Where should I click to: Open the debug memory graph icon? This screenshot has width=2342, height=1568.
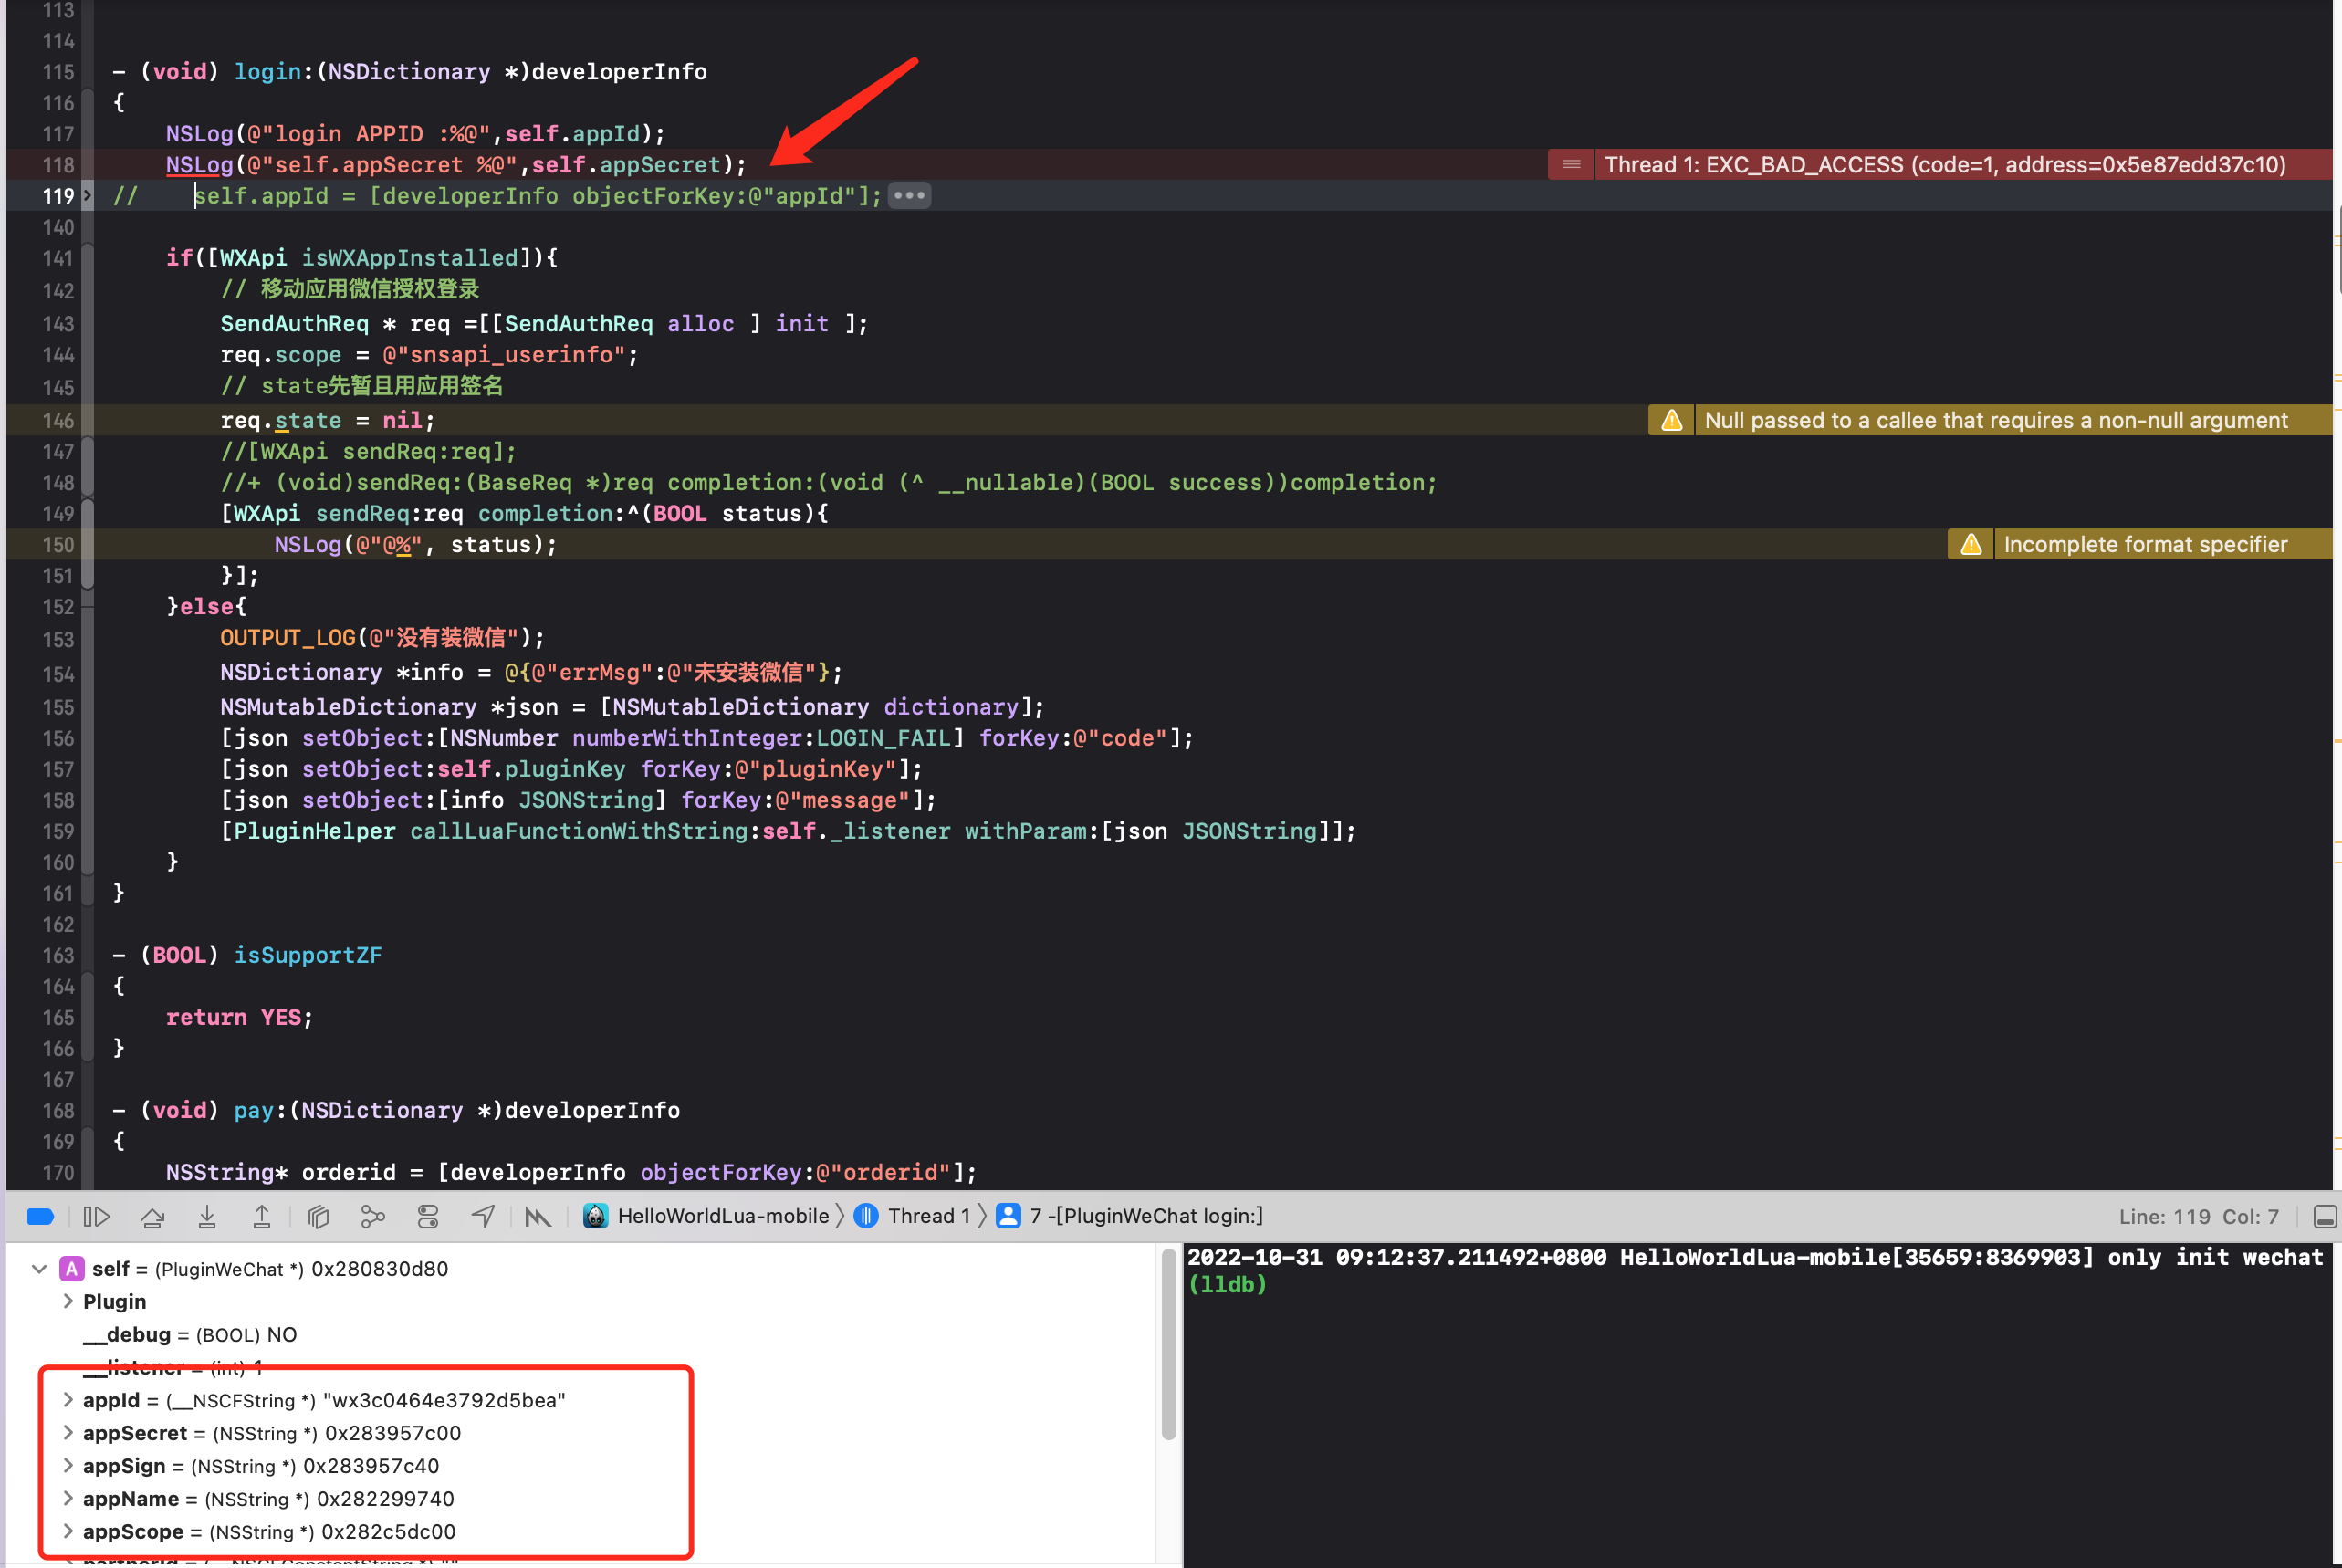tap(372, 1216)
